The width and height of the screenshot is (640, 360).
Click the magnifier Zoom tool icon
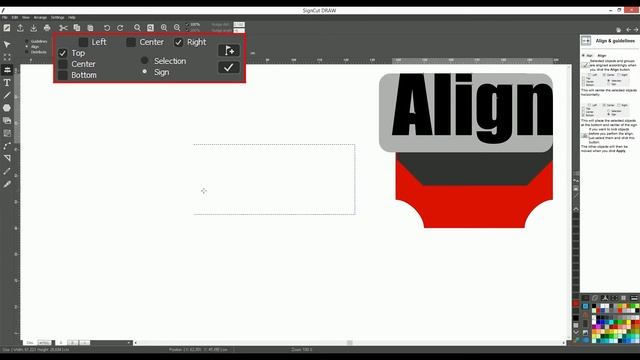coord(137,28)
